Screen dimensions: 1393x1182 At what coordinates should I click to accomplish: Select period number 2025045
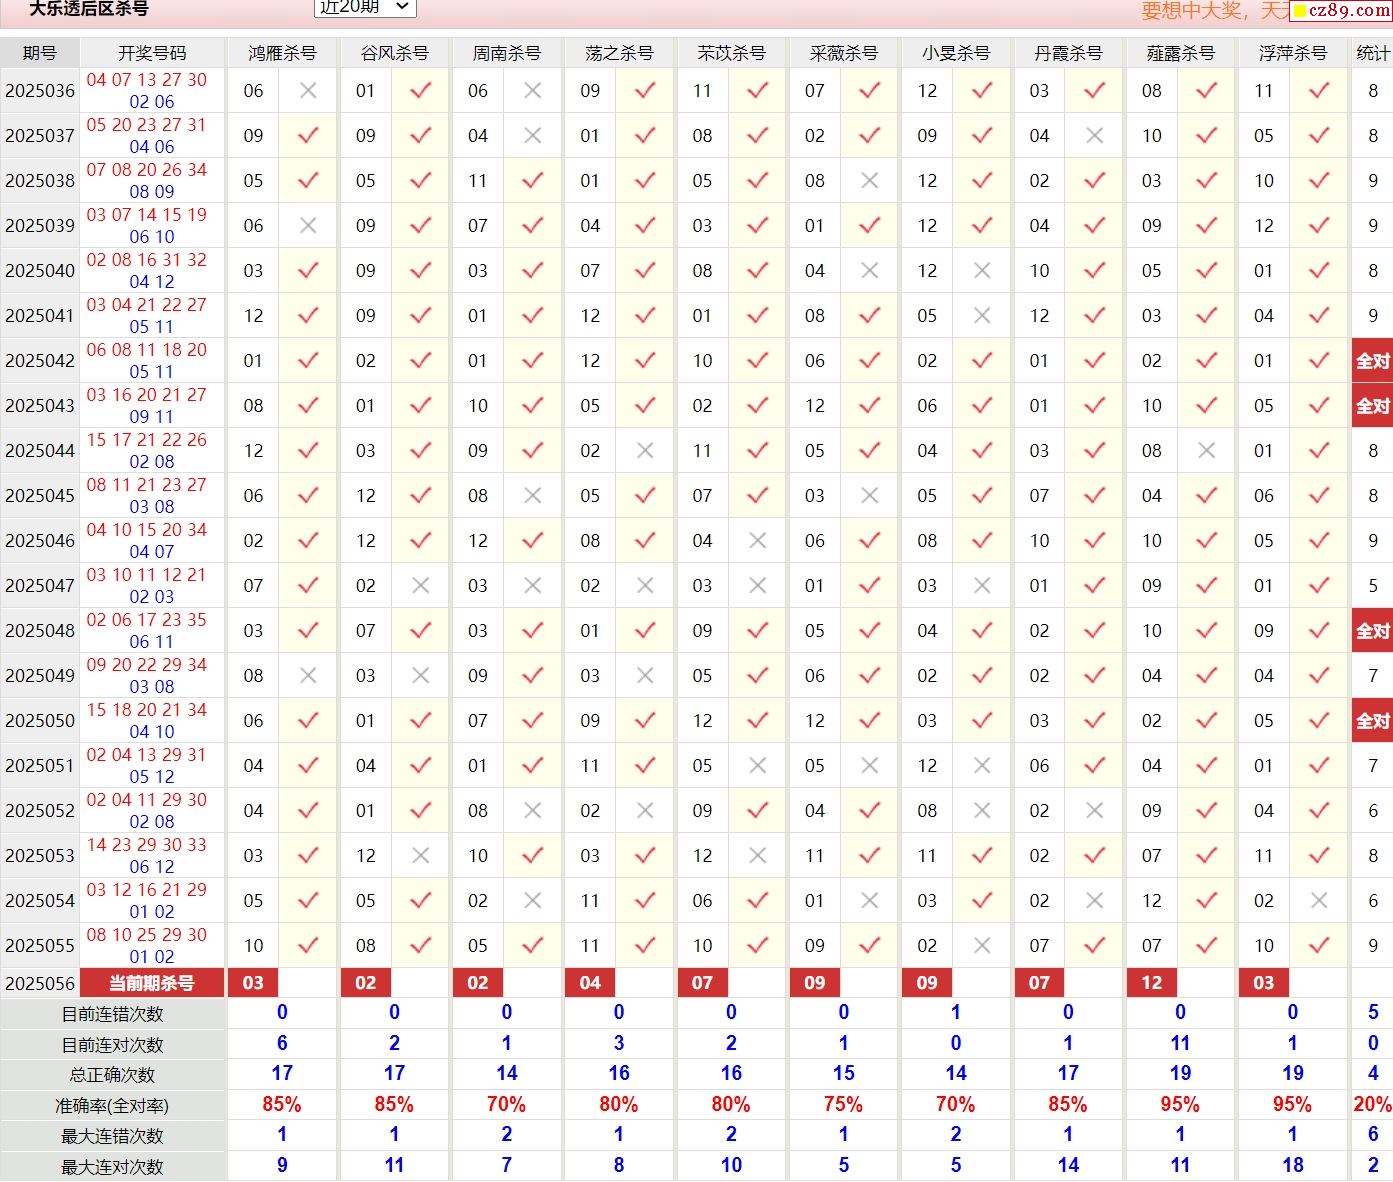click(x=40, y=496)
